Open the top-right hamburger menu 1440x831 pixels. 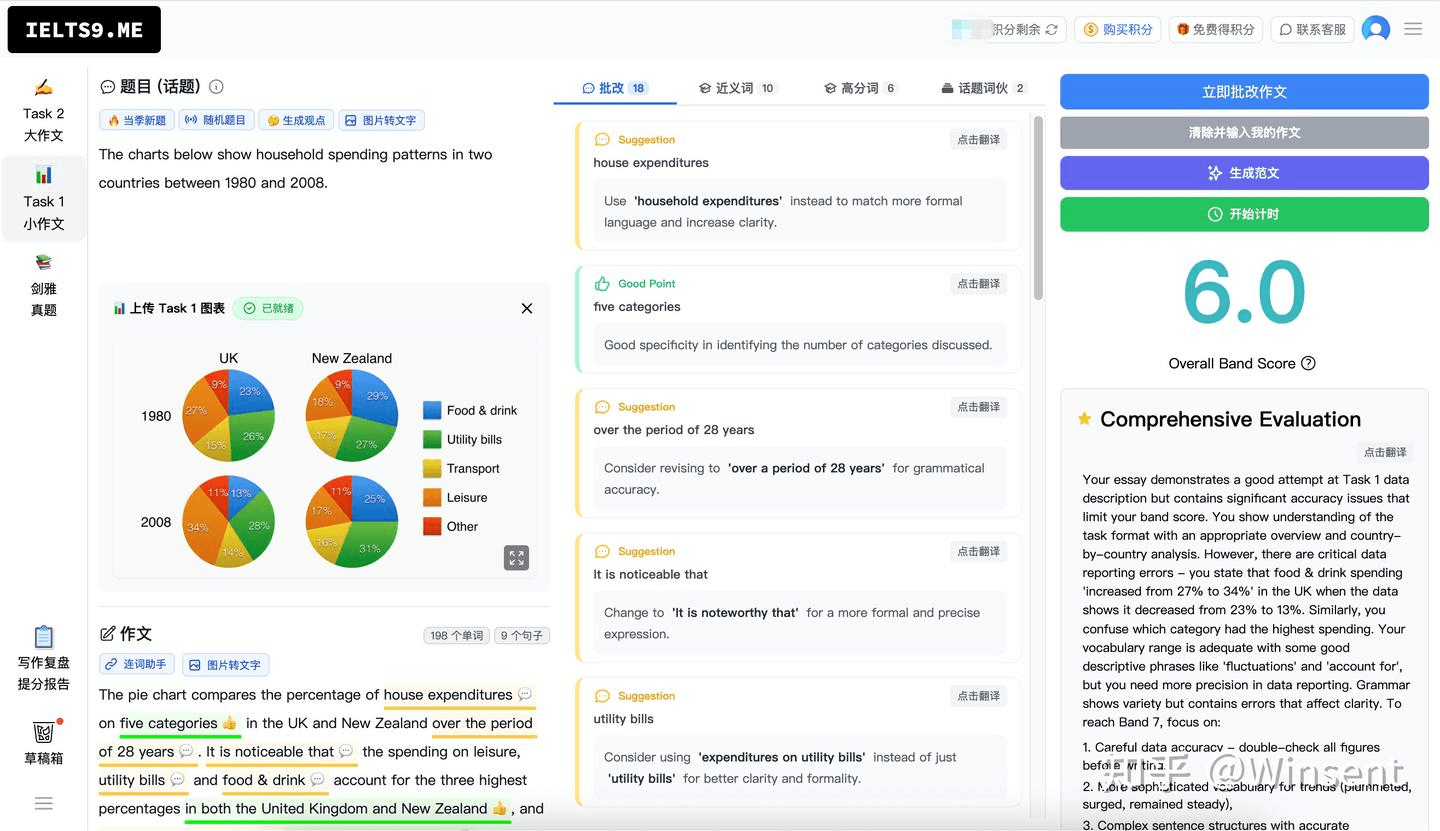[x=1413, y=29]
